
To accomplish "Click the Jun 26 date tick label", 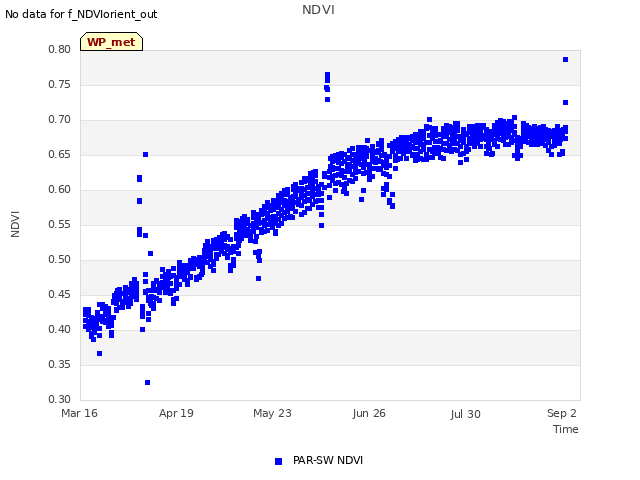I will click(369, 413).
